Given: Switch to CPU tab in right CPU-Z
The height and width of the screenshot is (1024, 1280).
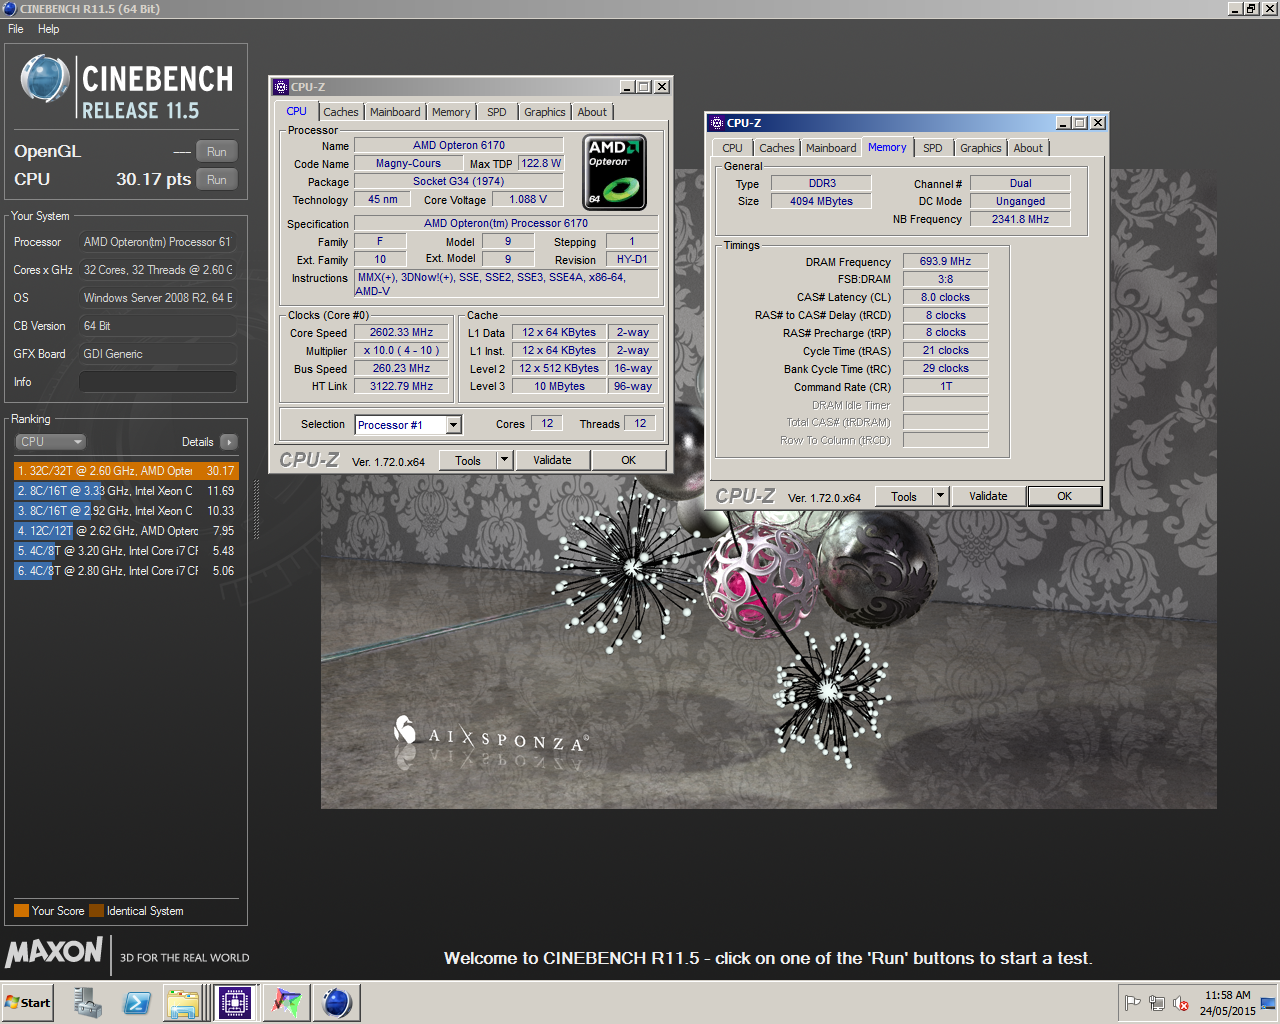Looking at the screenshot, I should tap(733, 148).
